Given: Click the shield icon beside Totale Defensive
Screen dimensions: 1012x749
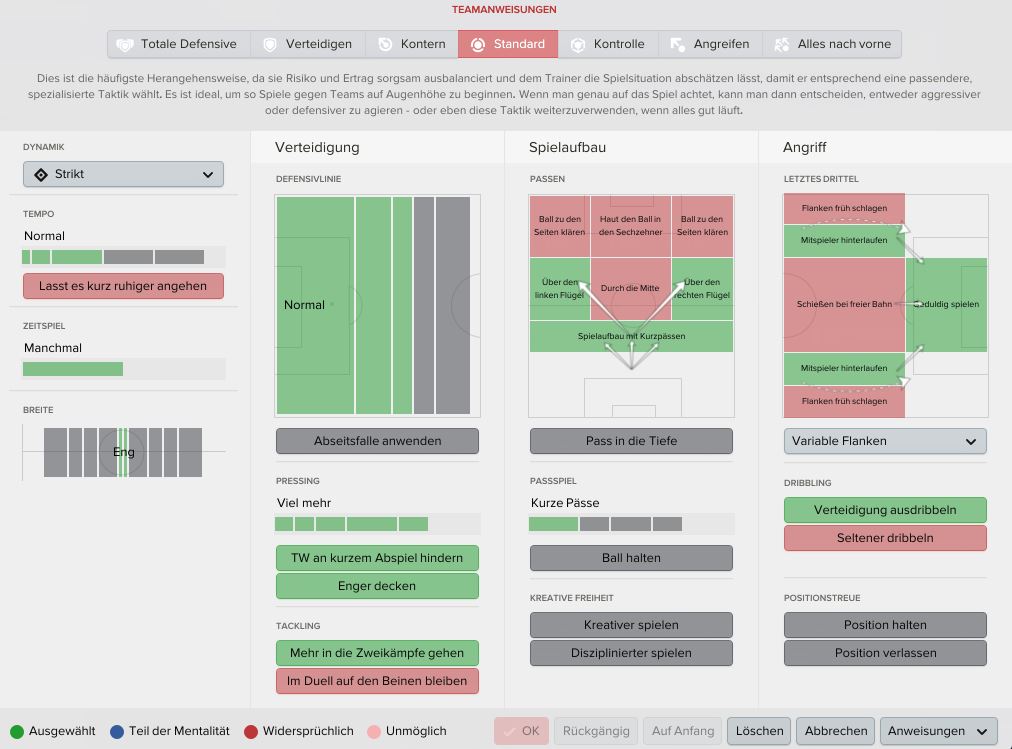Looking at the screenshot, I should click(x=125, y=45).
